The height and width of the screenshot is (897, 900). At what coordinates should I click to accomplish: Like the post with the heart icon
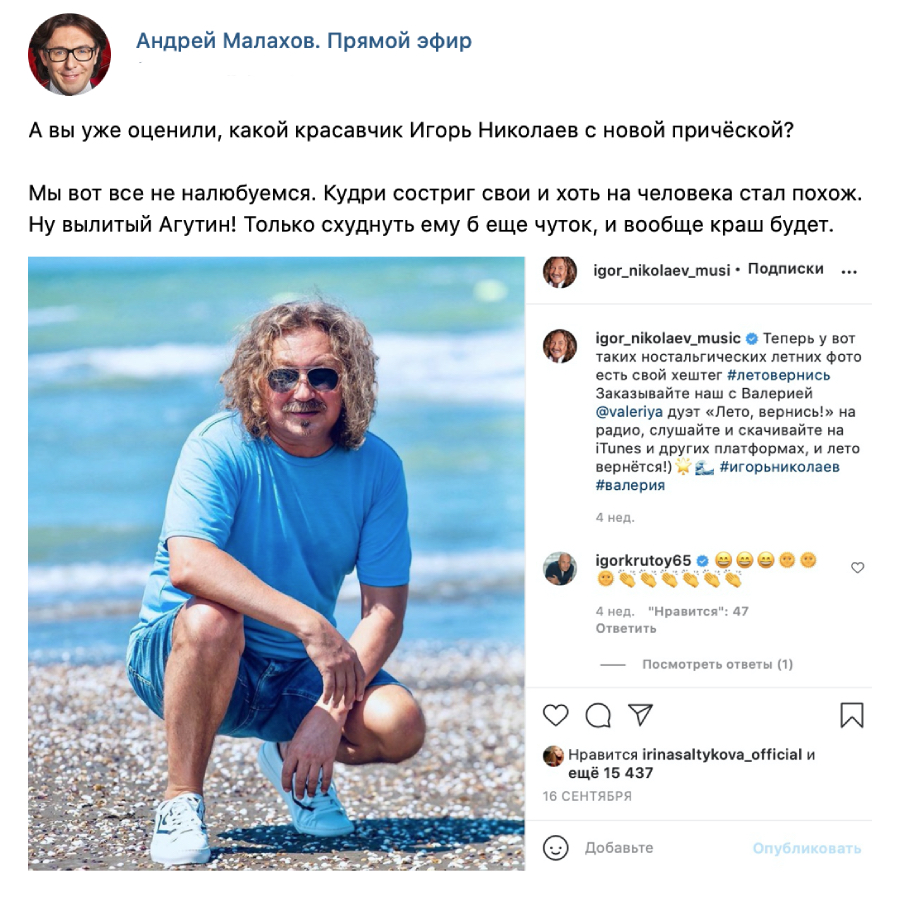[555, 715]
